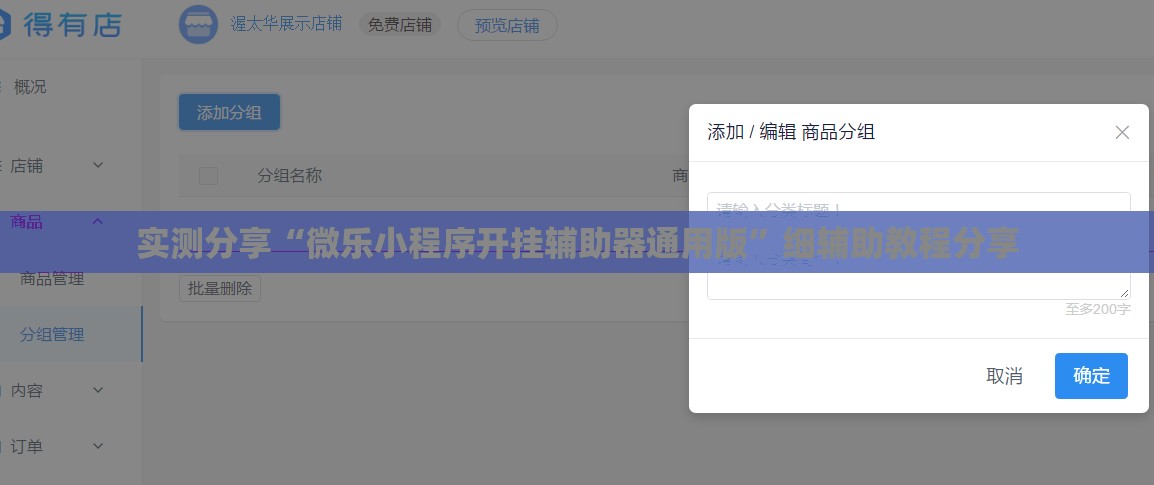Expand the 内容 sidebar menu chevron
The image size is (1154, 485).
(x=98, y=390)
